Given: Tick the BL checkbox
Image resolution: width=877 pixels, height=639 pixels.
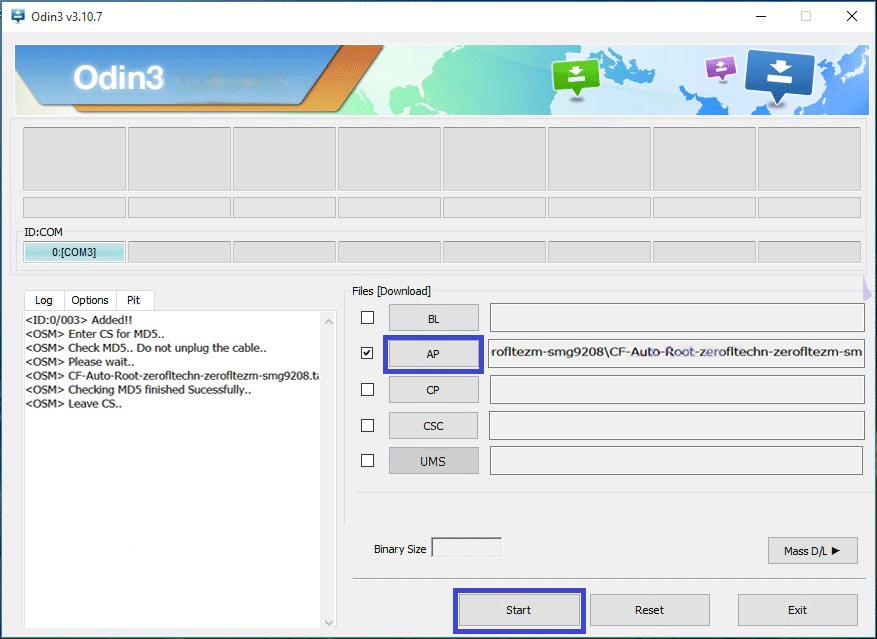Looking at the screenshot, I should point(367,317).
